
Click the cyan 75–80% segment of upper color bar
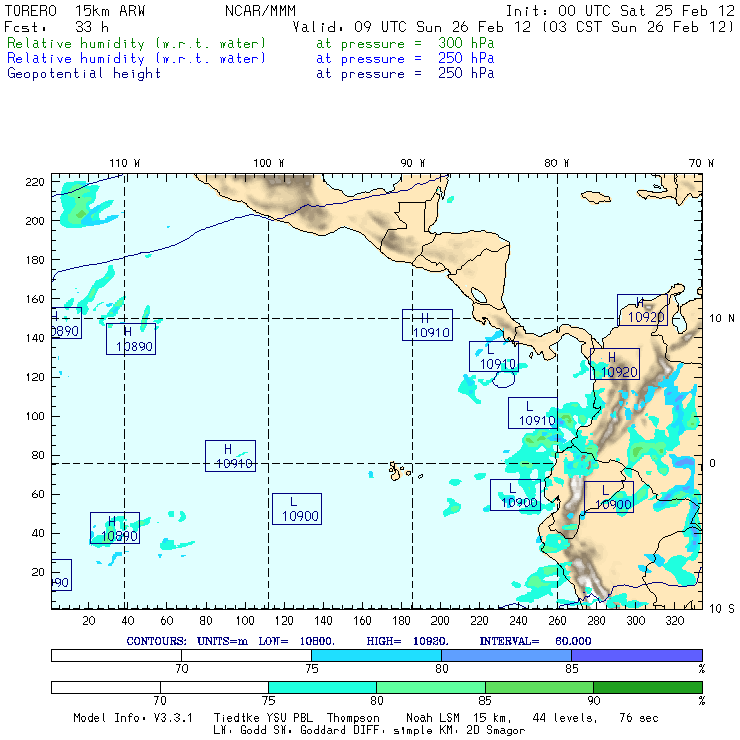376,655
